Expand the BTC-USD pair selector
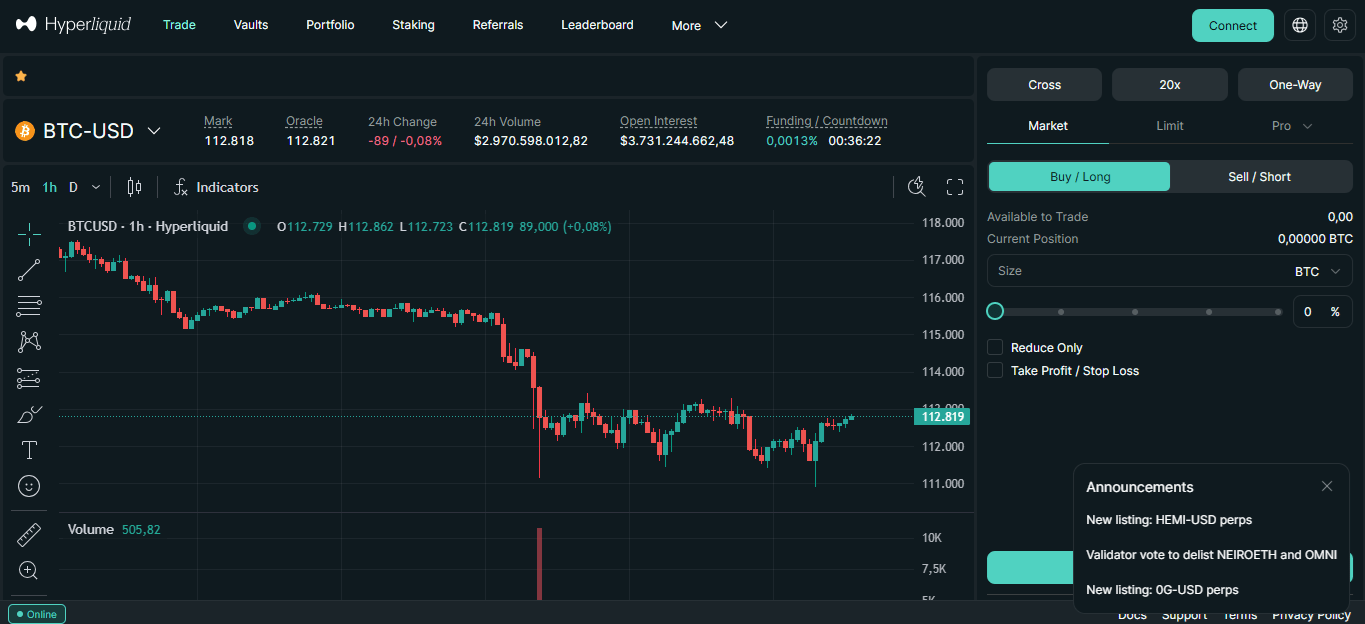This screenshot has width=1365, height=624. coord(154,131)
